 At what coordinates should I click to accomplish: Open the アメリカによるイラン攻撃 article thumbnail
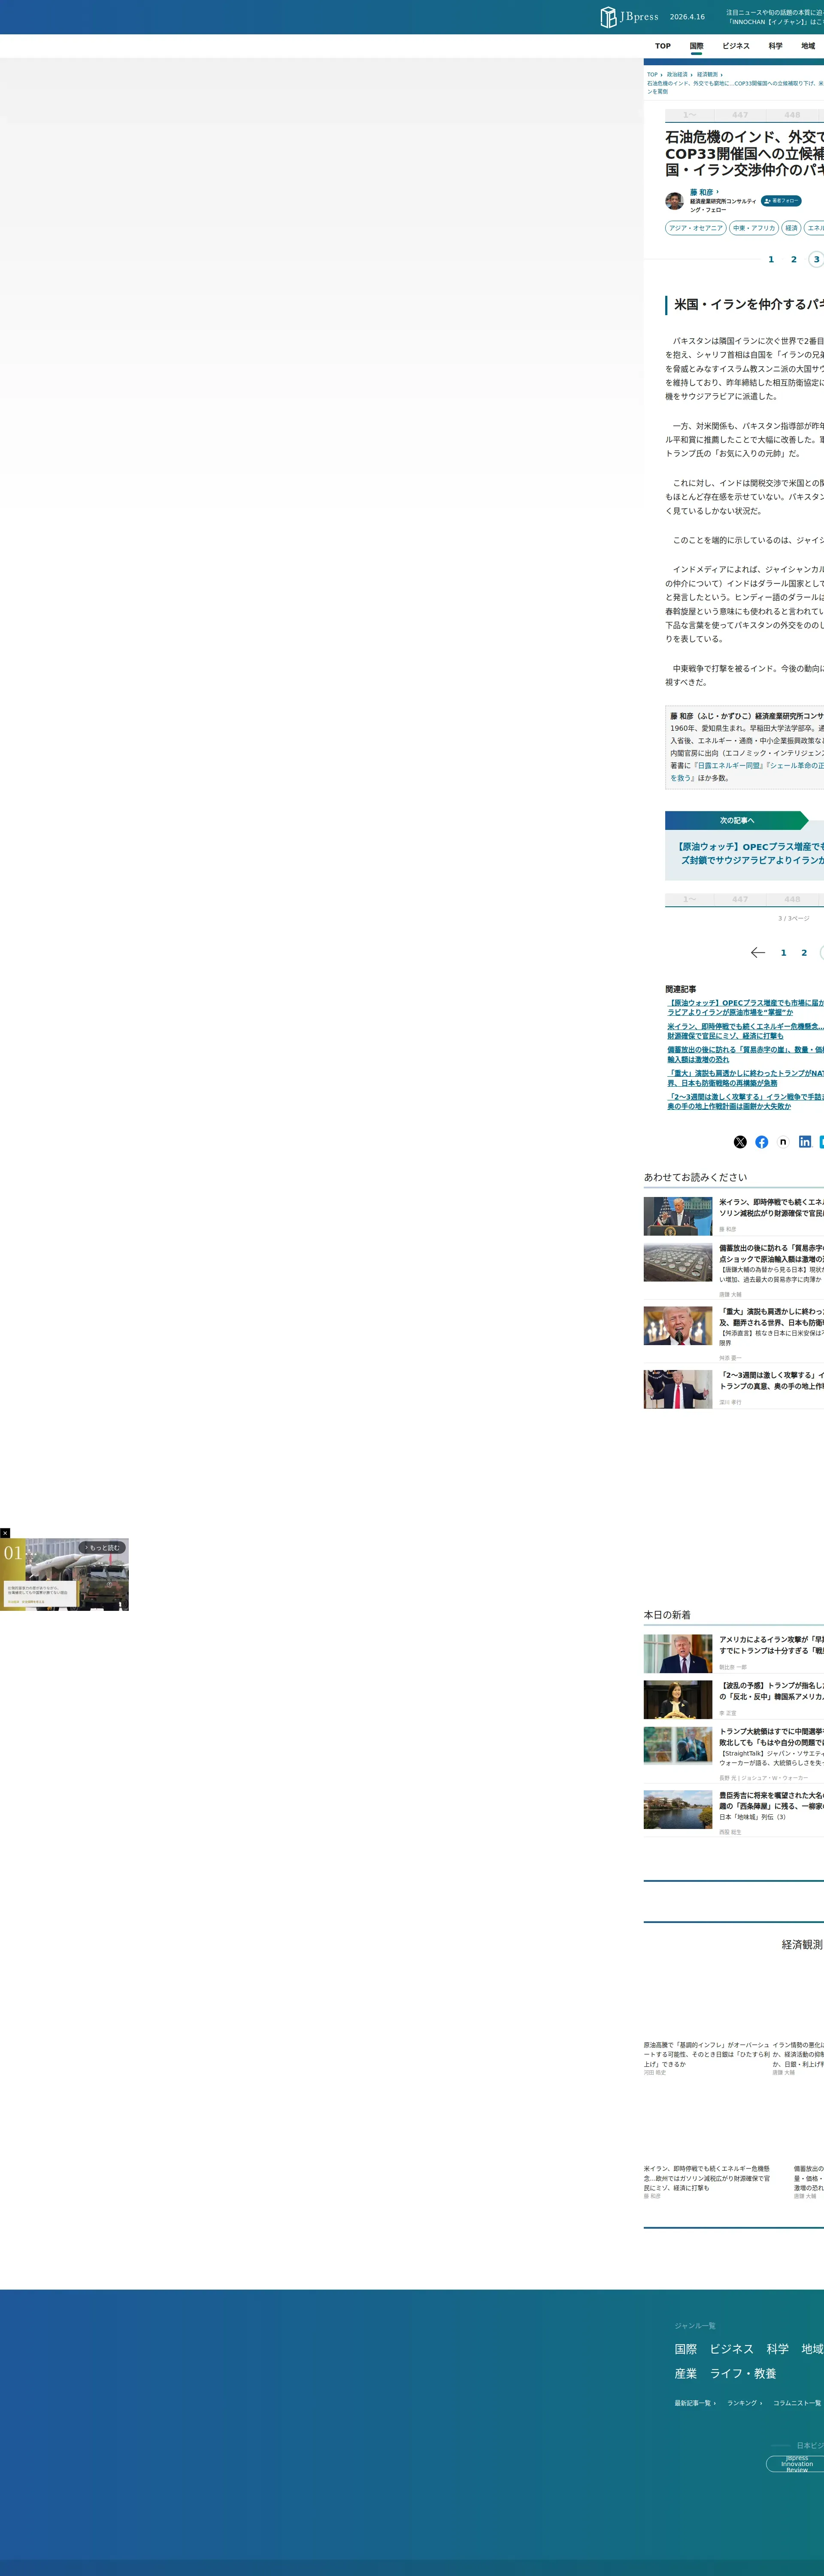(678, 1654)
